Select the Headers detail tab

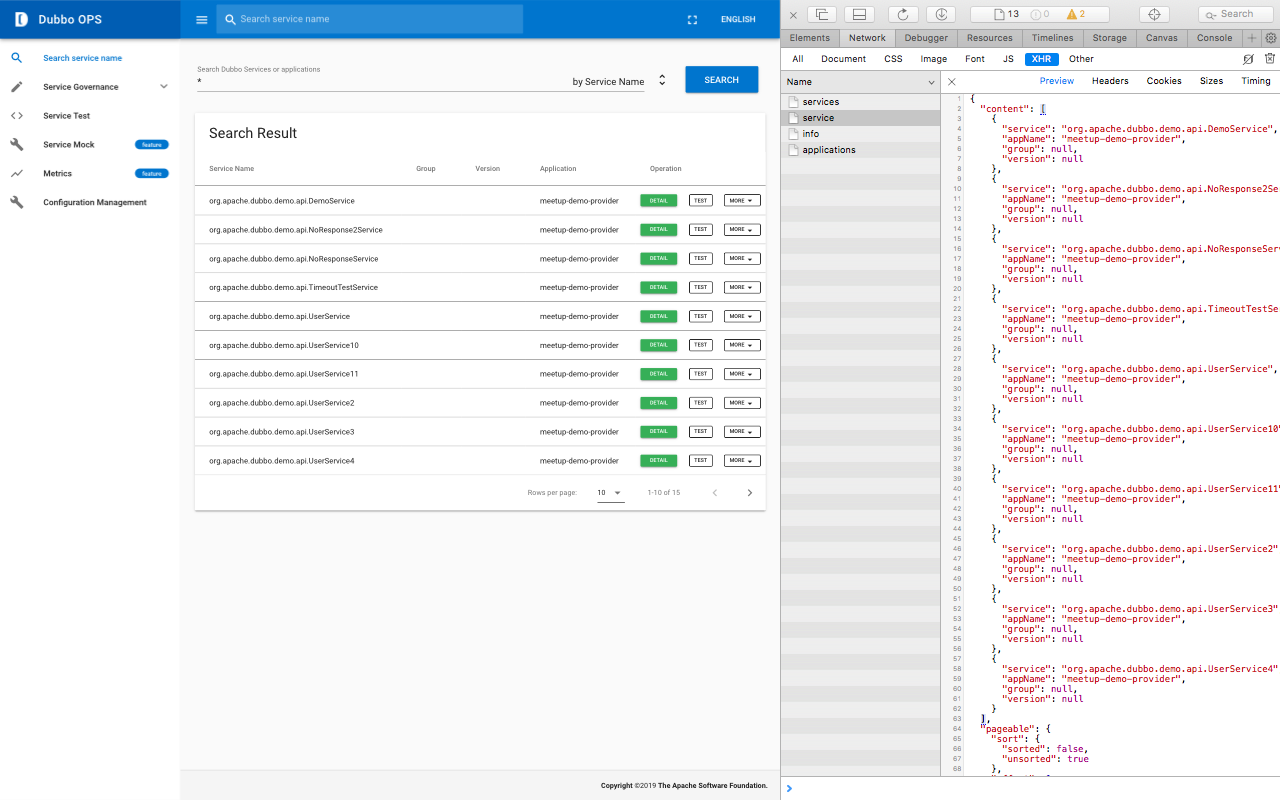(x=1110, y=81)
